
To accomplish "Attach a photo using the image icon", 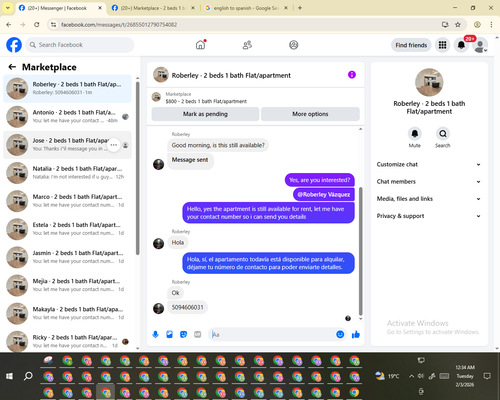I will [169, 334].
